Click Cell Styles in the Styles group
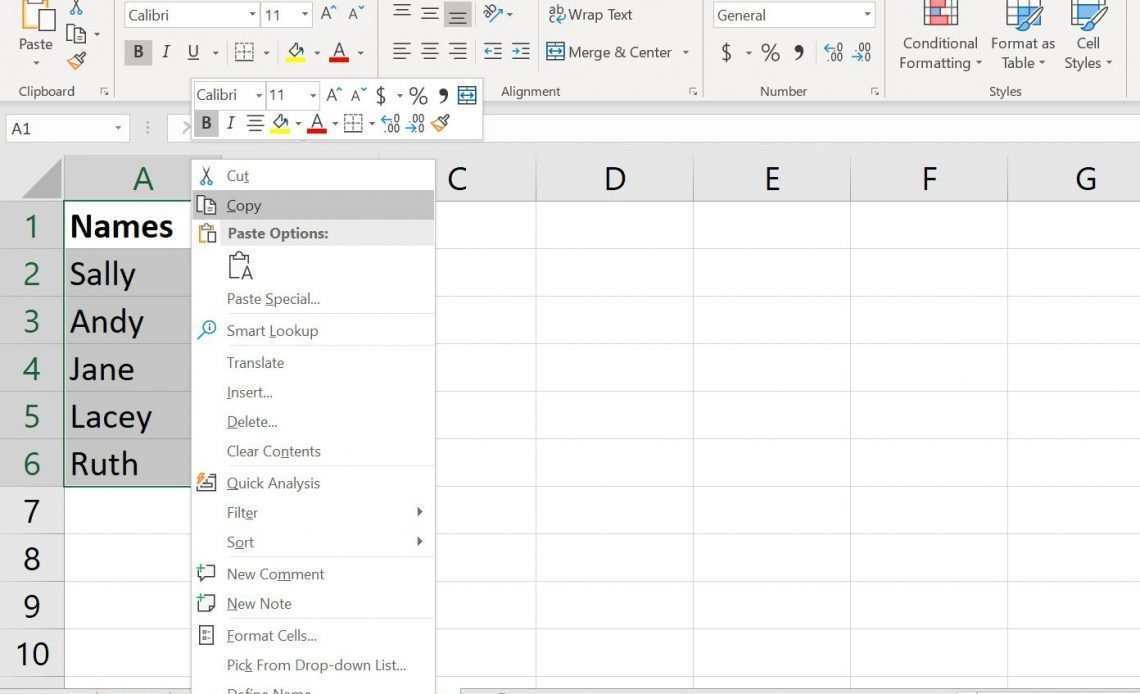 click(1088, 40)
